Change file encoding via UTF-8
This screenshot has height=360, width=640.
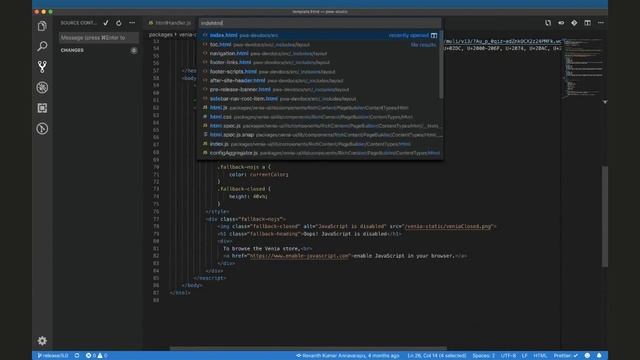tap(508, 356)
